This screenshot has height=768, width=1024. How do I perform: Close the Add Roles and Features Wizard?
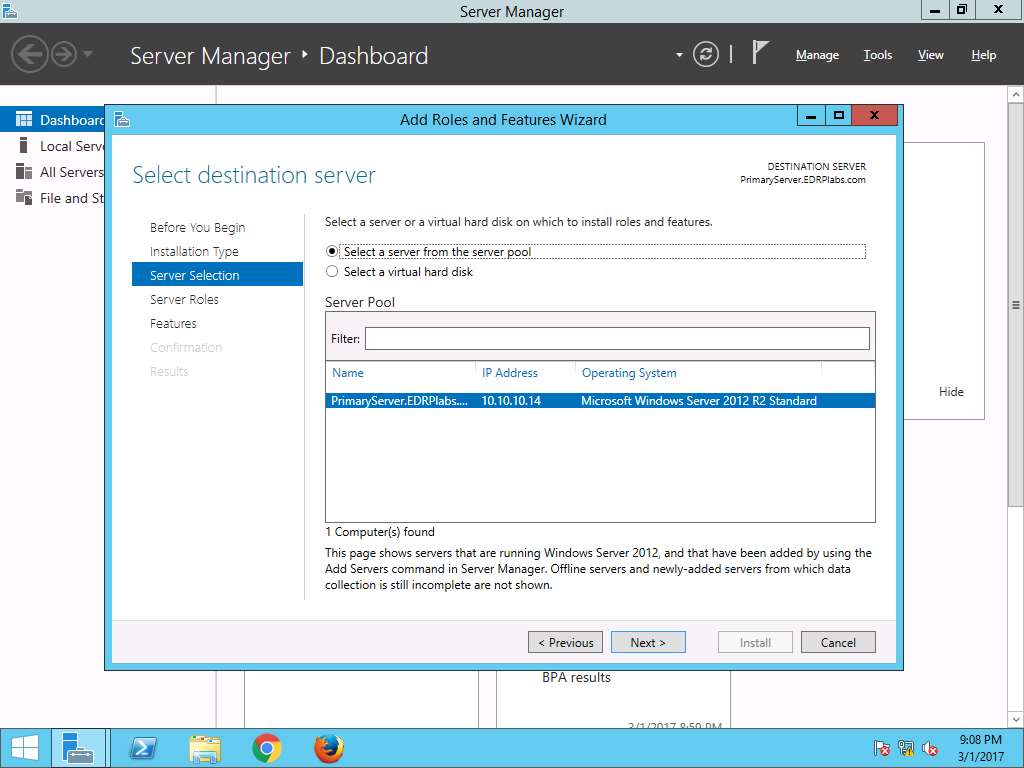pos(874,116)
